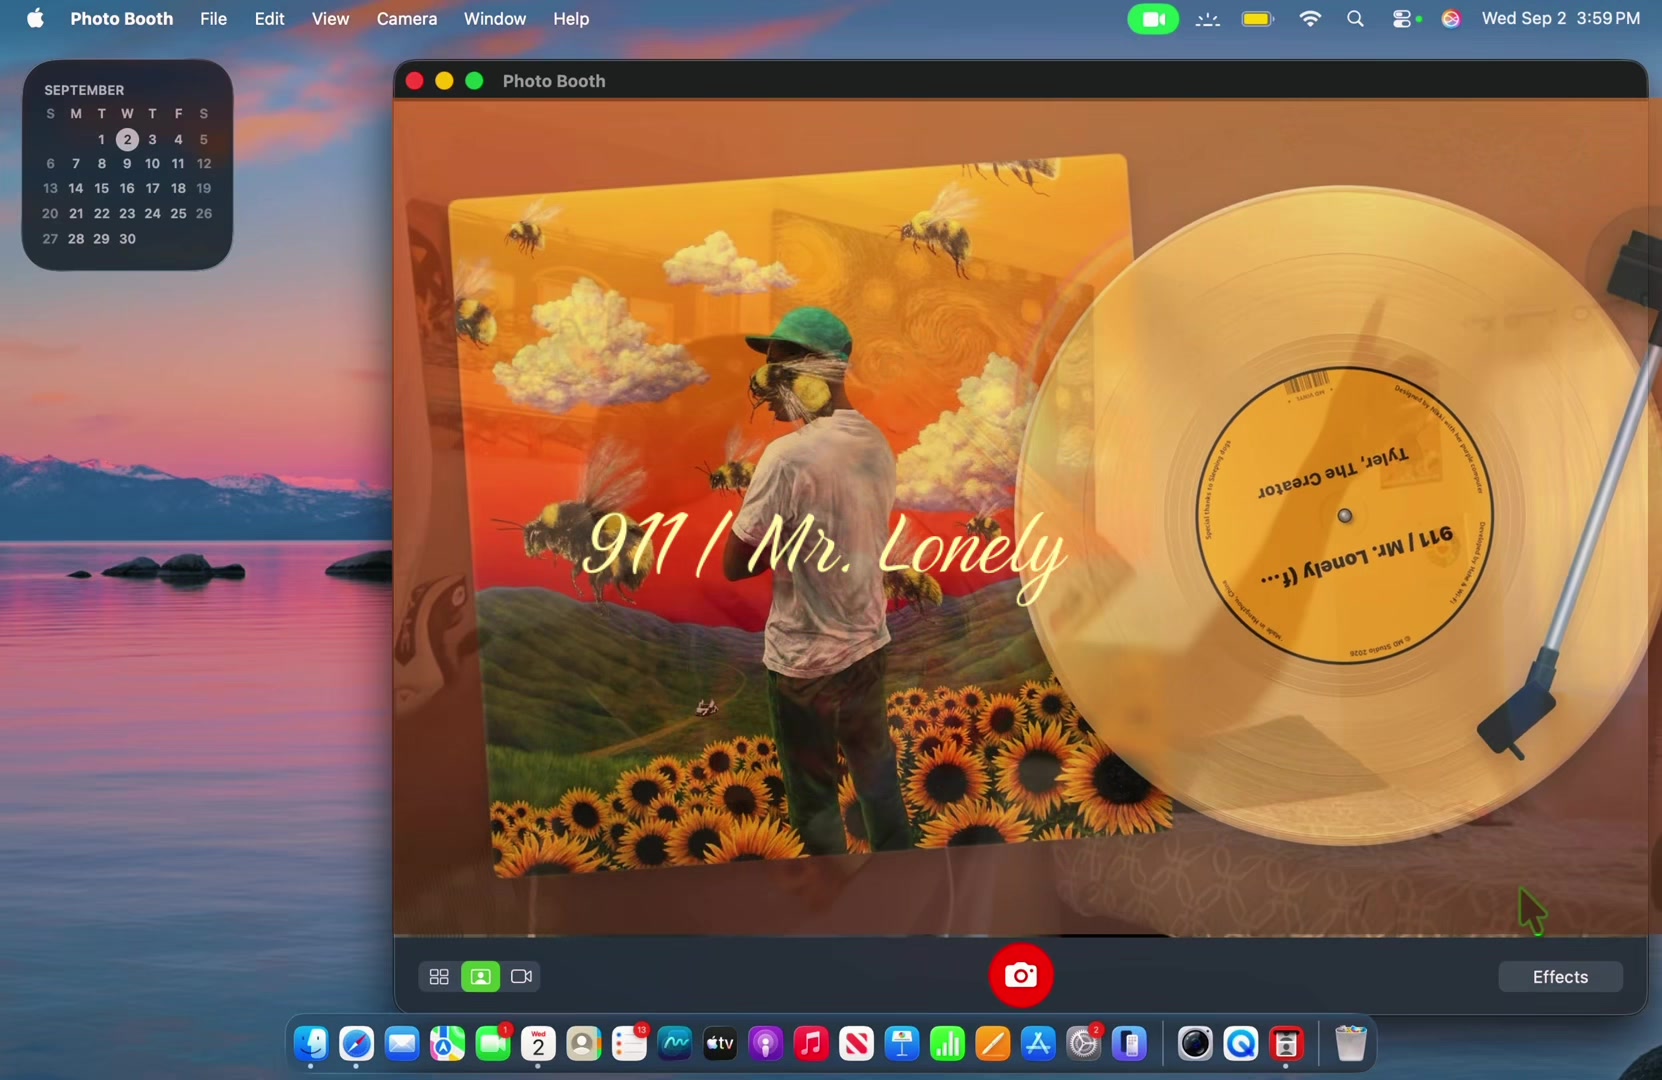
Task: Launch Pages from the Dock
Action: click(993, 1044)
